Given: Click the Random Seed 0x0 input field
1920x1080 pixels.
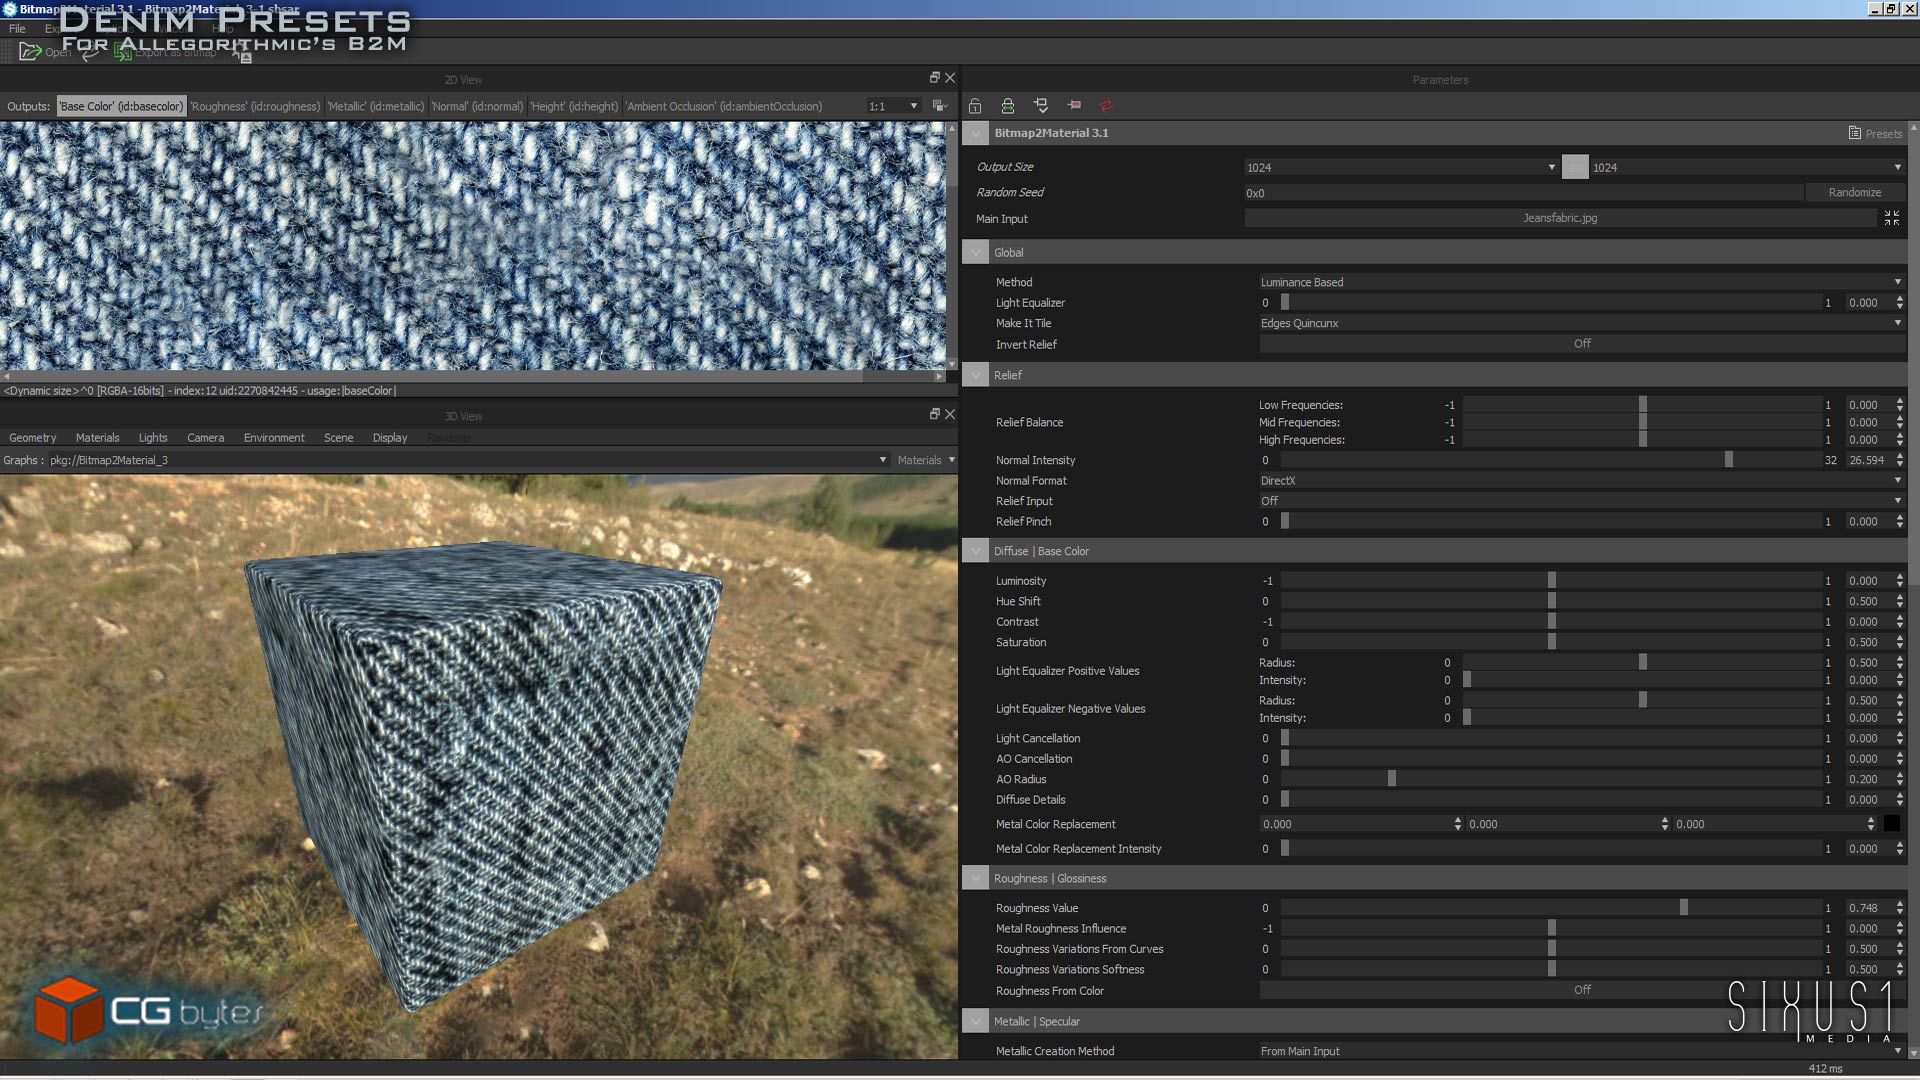Looking at the screenshot, I should point(1524,193).
